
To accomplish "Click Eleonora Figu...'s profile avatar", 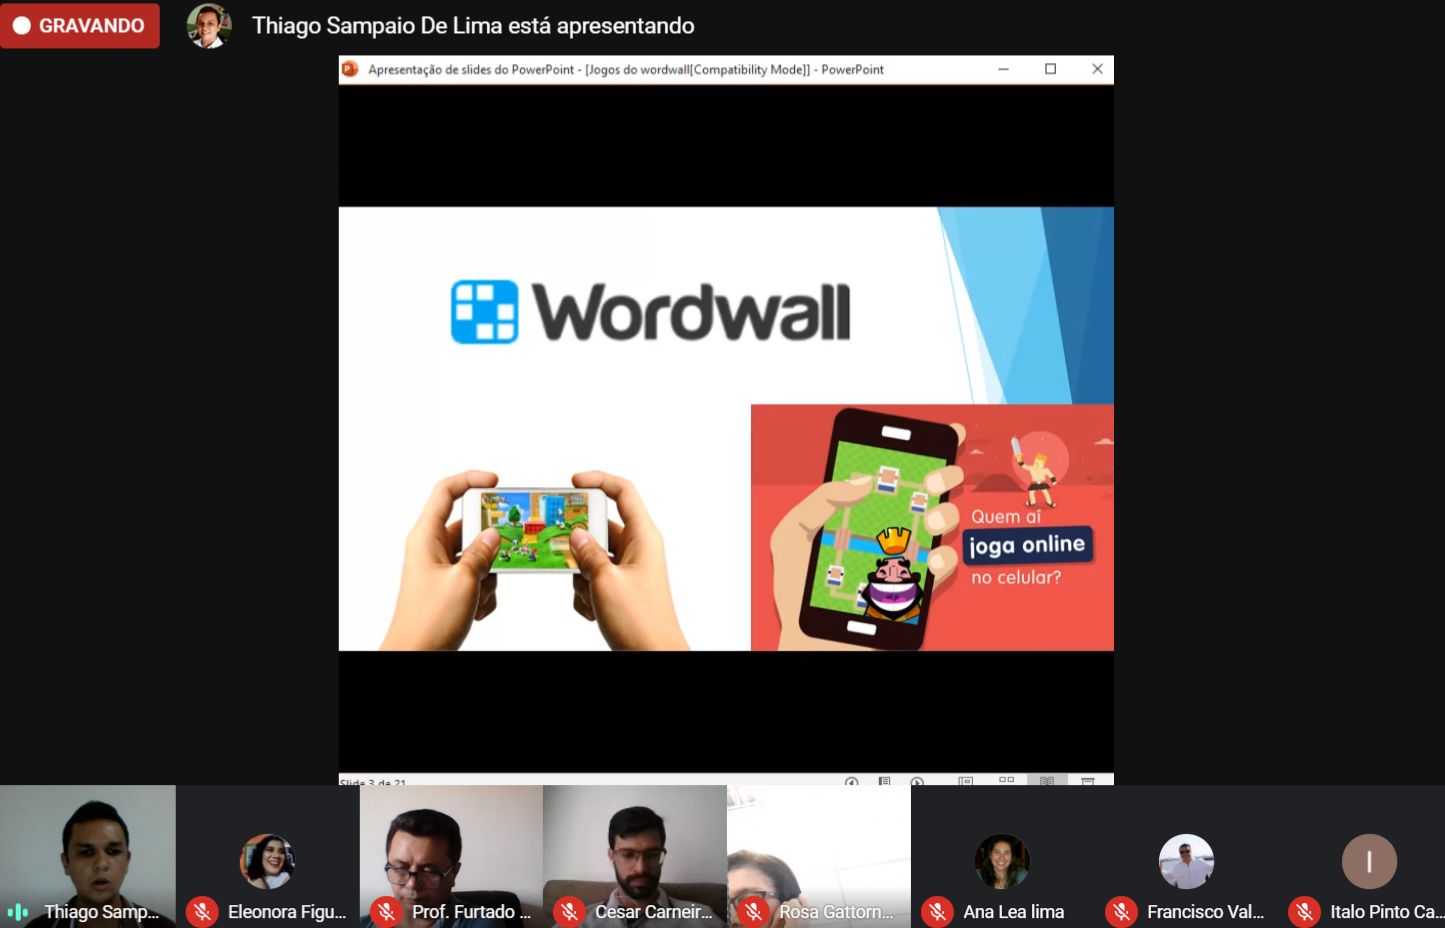I will click(267, 861).
